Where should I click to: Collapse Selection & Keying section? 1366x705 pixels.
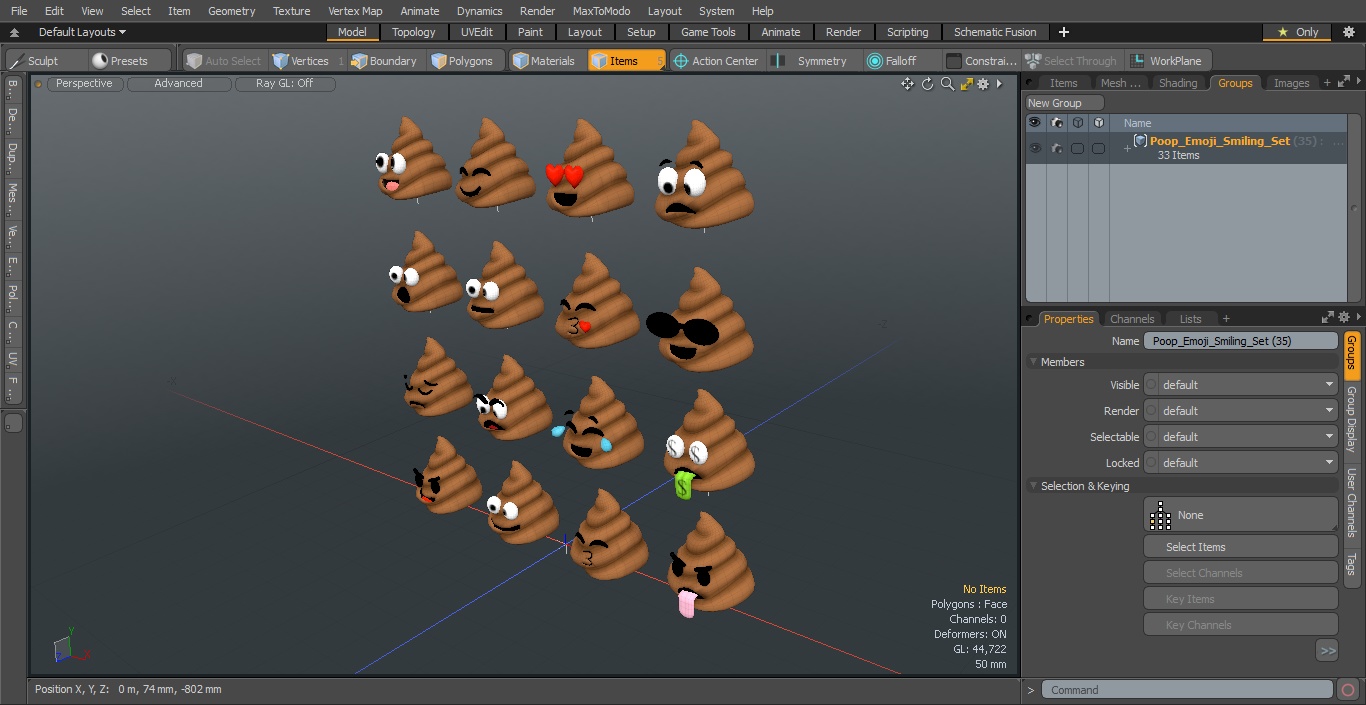pyautogui.click(x=1033, y=486)
